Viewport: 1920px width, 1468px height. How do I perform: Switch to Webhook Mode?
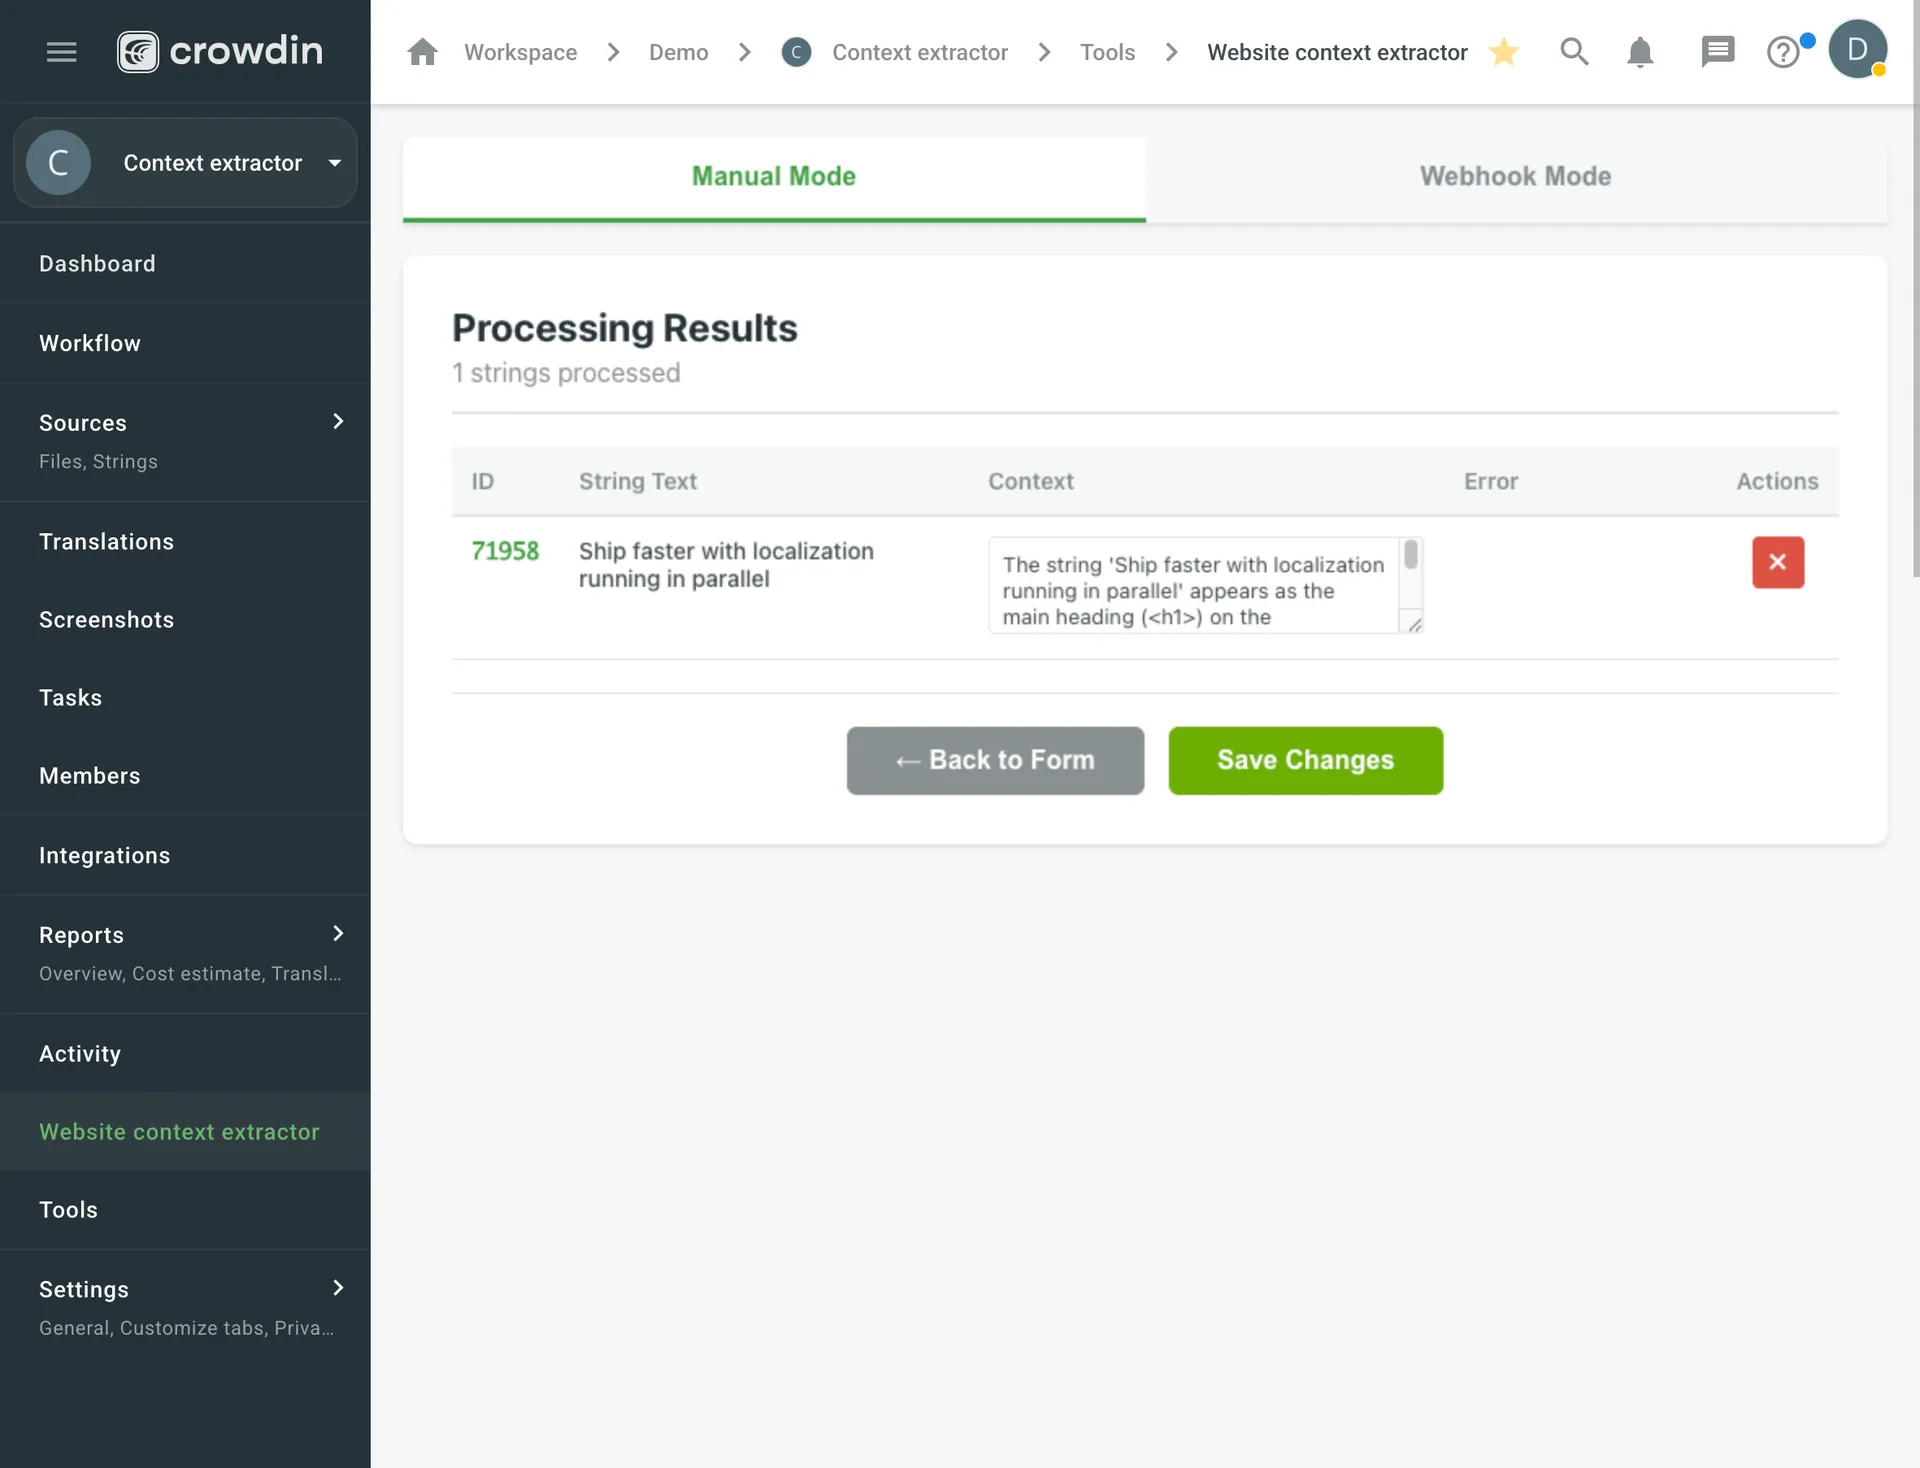(1515, 176)
